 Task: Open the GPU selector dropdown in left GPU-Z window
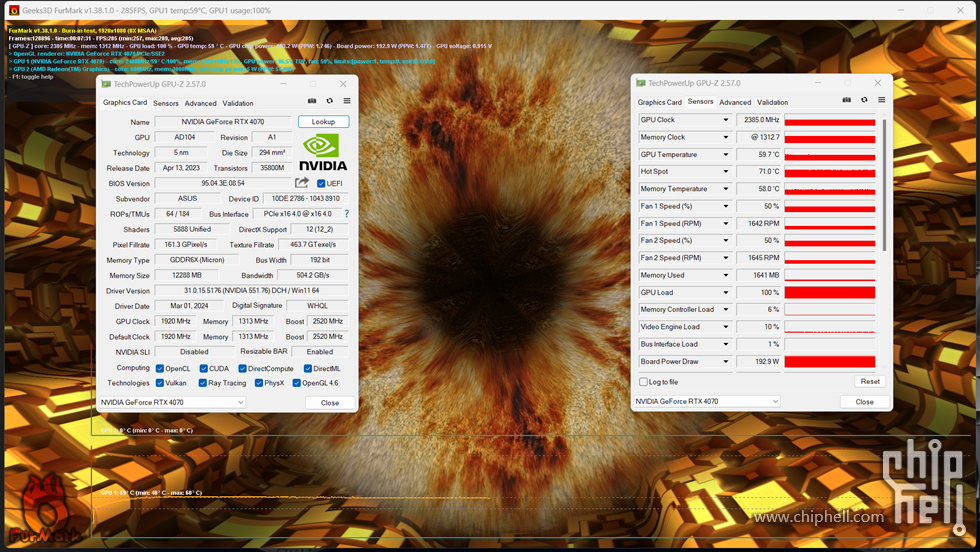172,403
